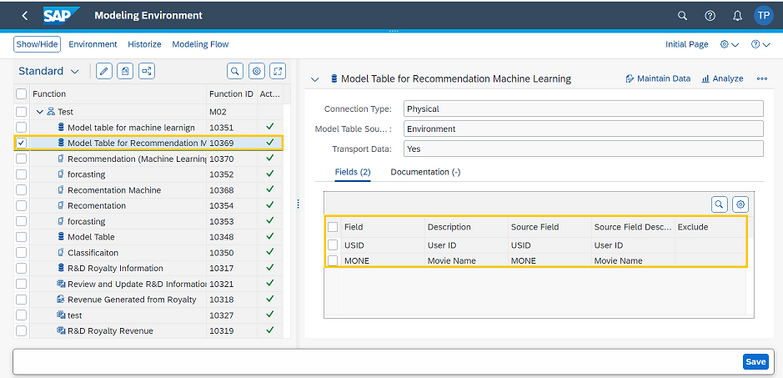Click the Maintain Data icon
783x378 pixels.
pos(630,79)
